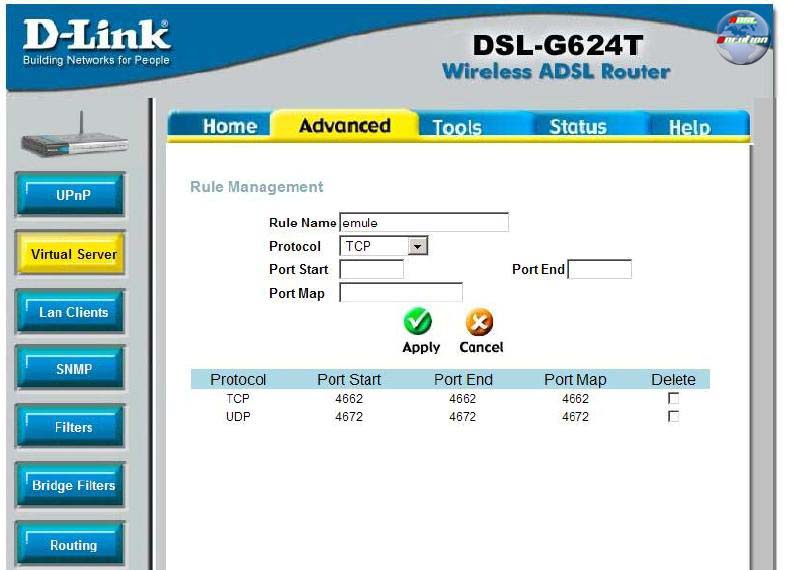Viewport: 787px width, 570px height.
Task: Select the Virtual Server sidebar button
Action: click(x=71, y=253)
